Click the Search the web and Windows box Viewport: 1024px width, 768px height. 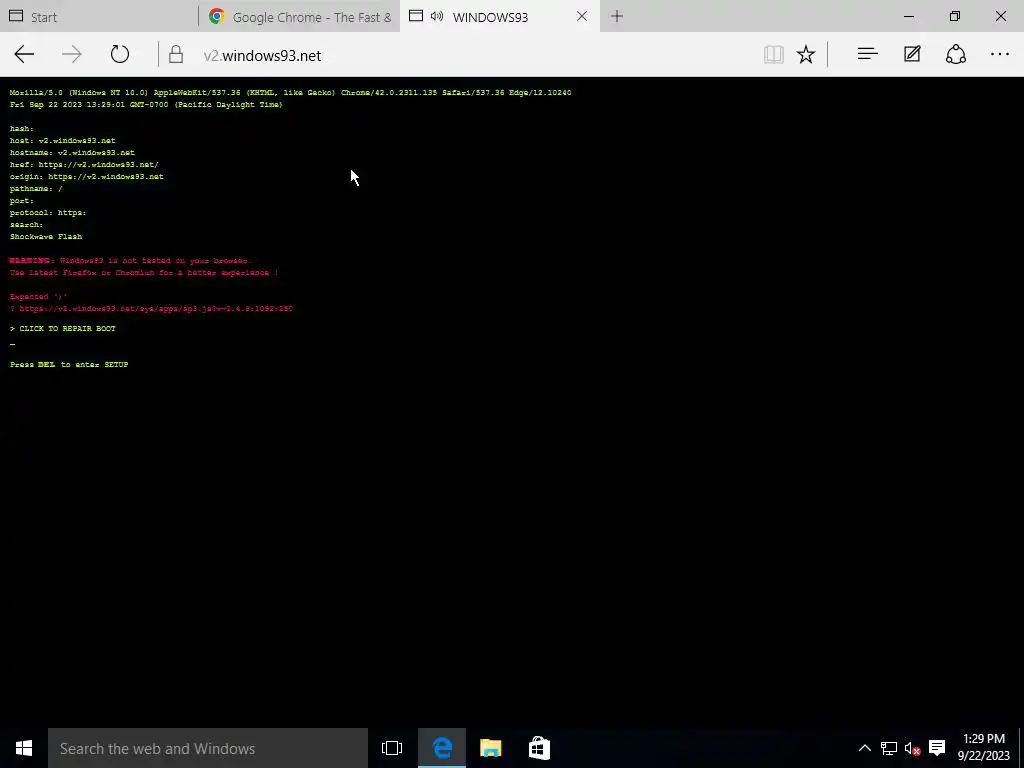coord(208,748)
